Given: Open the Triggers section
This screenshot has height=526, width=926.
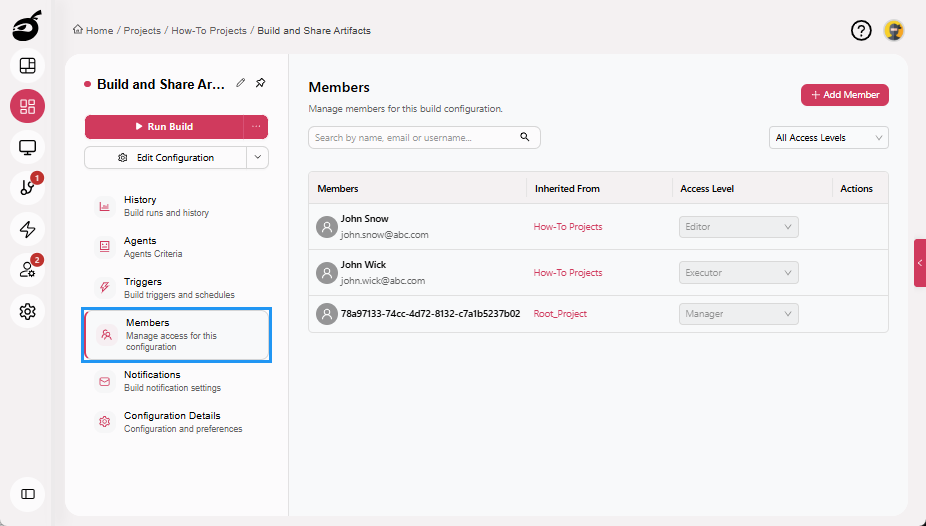Looking at the screenshot, I should pos(176,287).
